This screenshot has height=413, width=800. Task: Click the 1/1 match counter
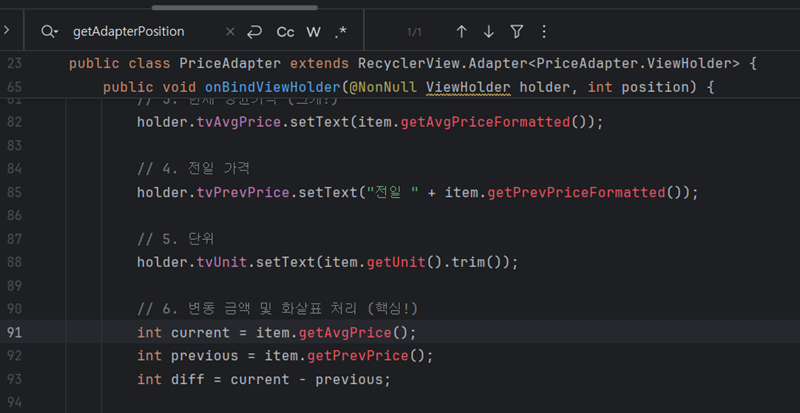pos(415,32)
